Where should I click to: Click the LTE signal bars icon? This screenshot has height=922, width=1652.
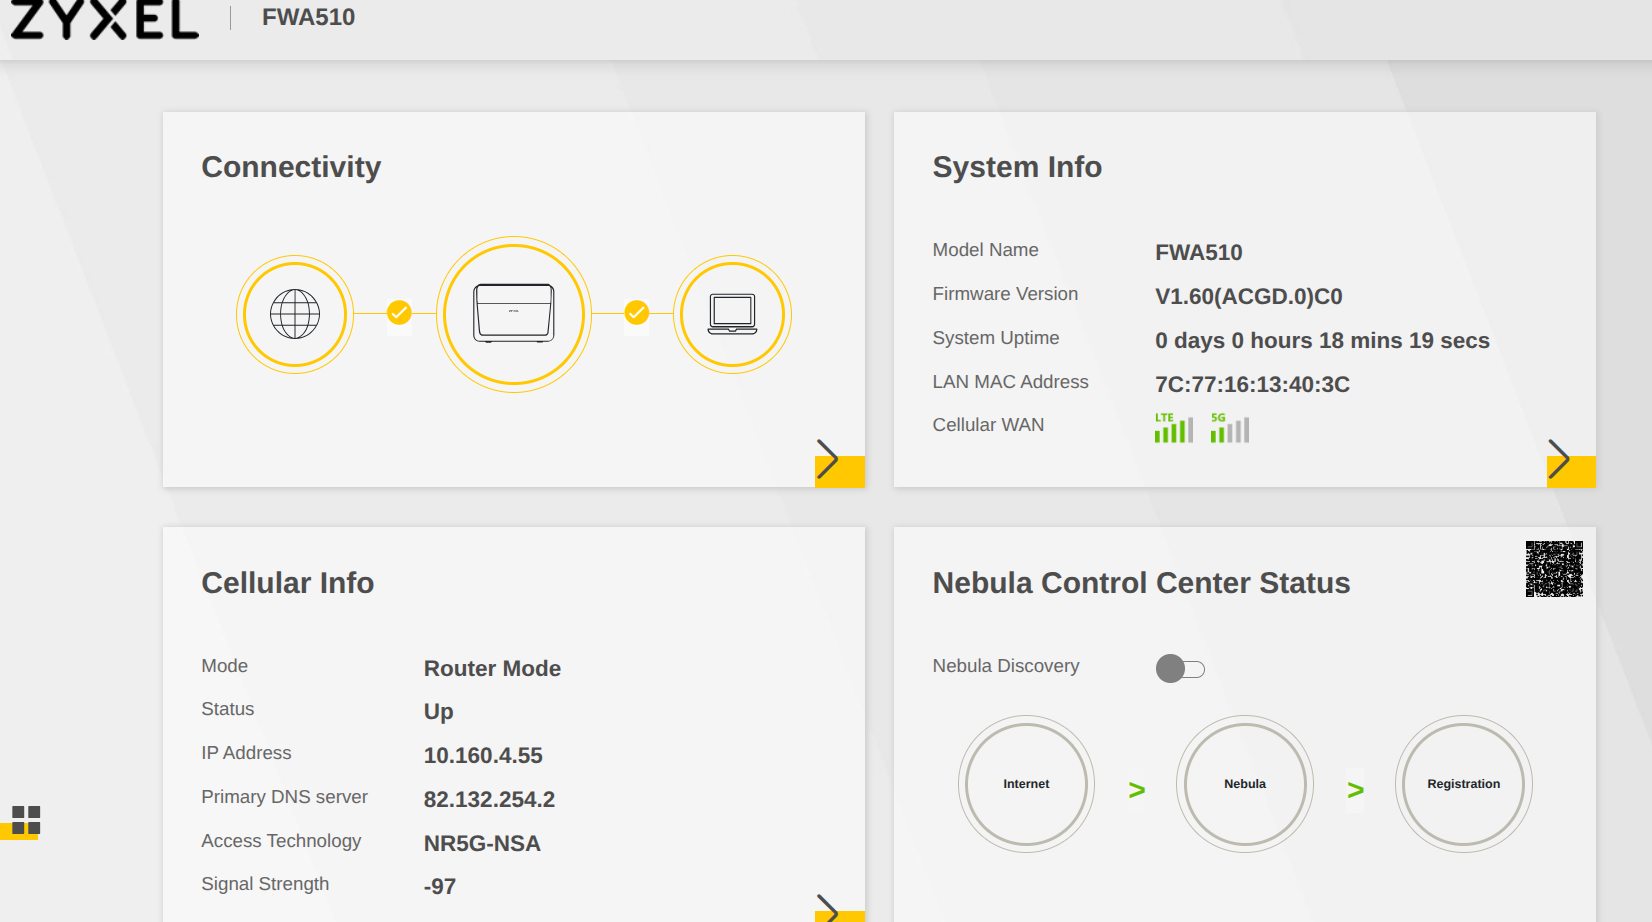[x=1174, y=428]
